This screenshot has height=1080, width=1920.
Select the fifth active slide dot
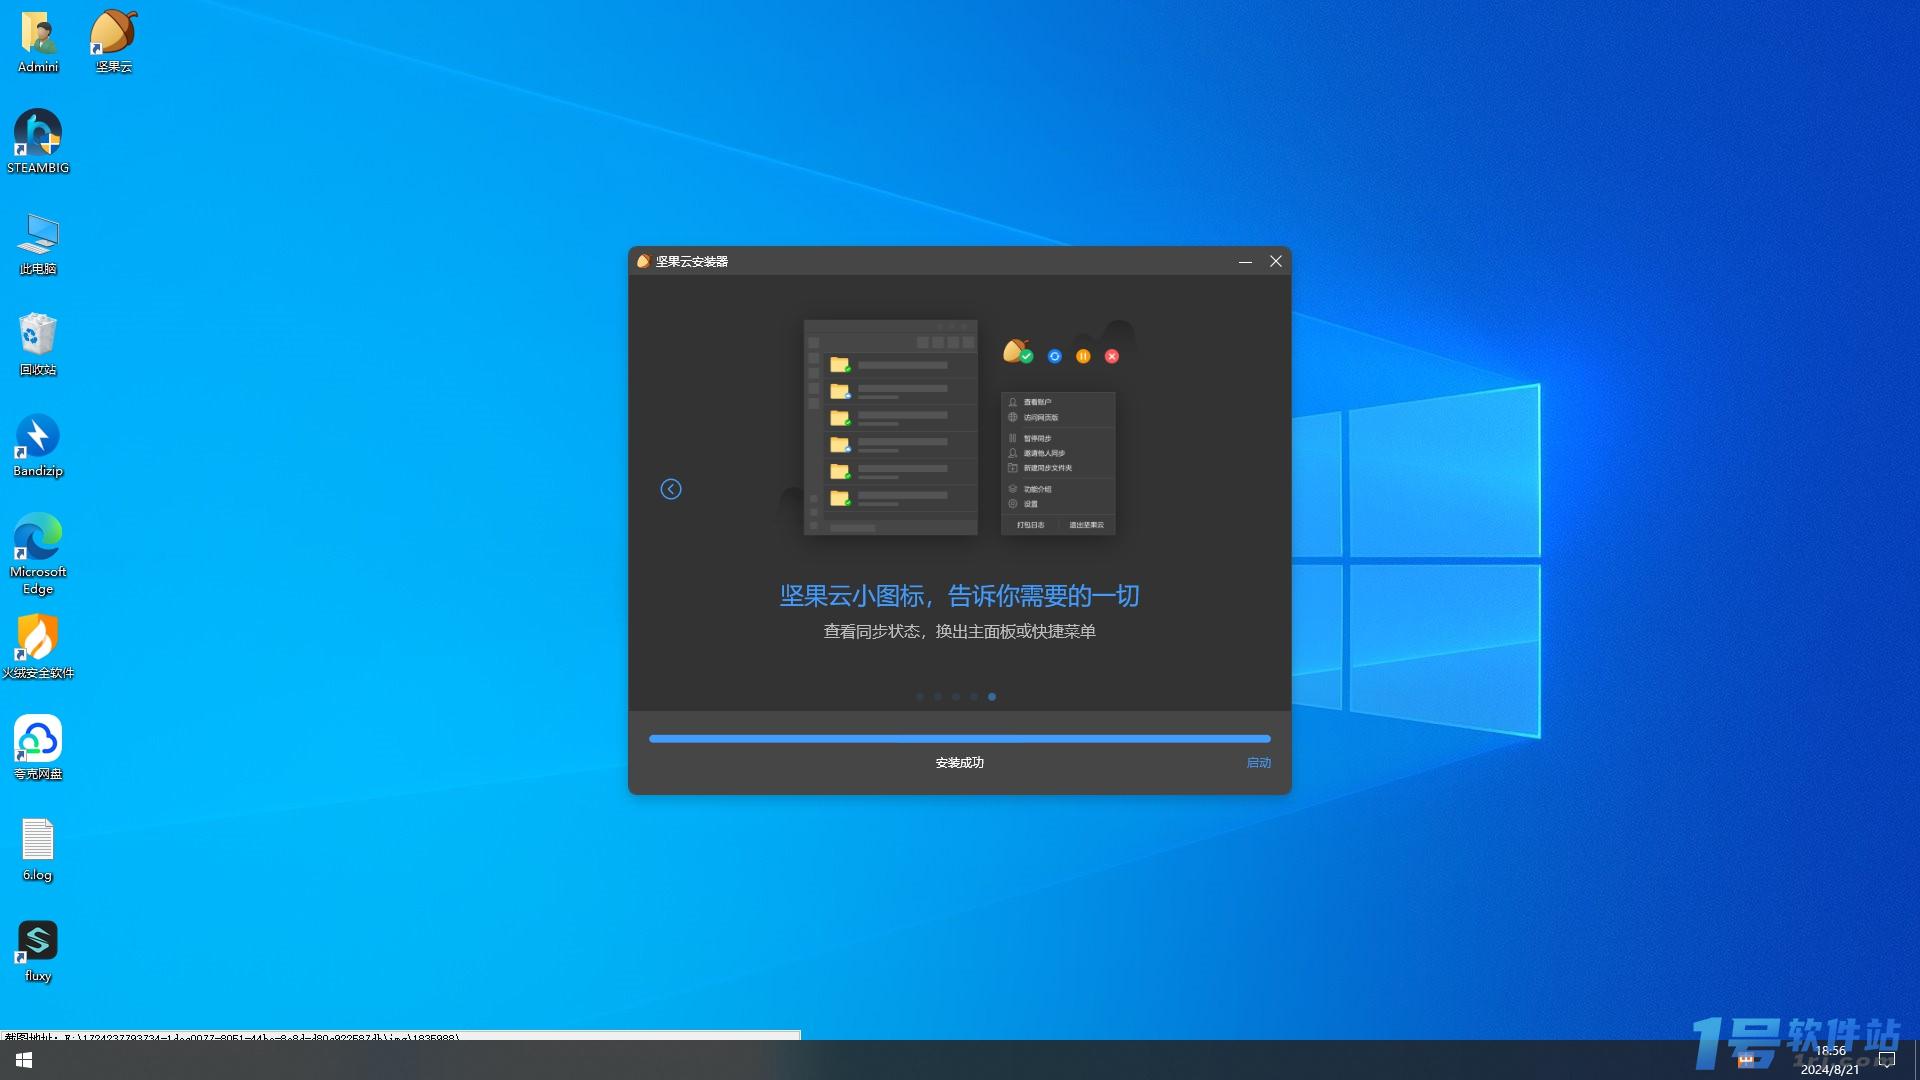(x=992, y=697)
